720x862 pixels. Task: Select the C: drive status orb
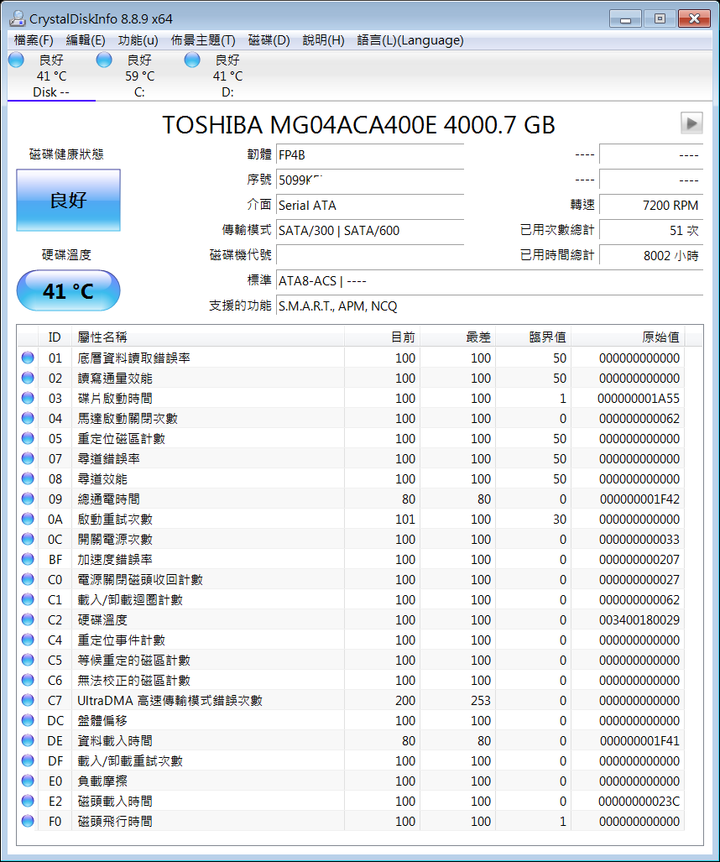104,59
